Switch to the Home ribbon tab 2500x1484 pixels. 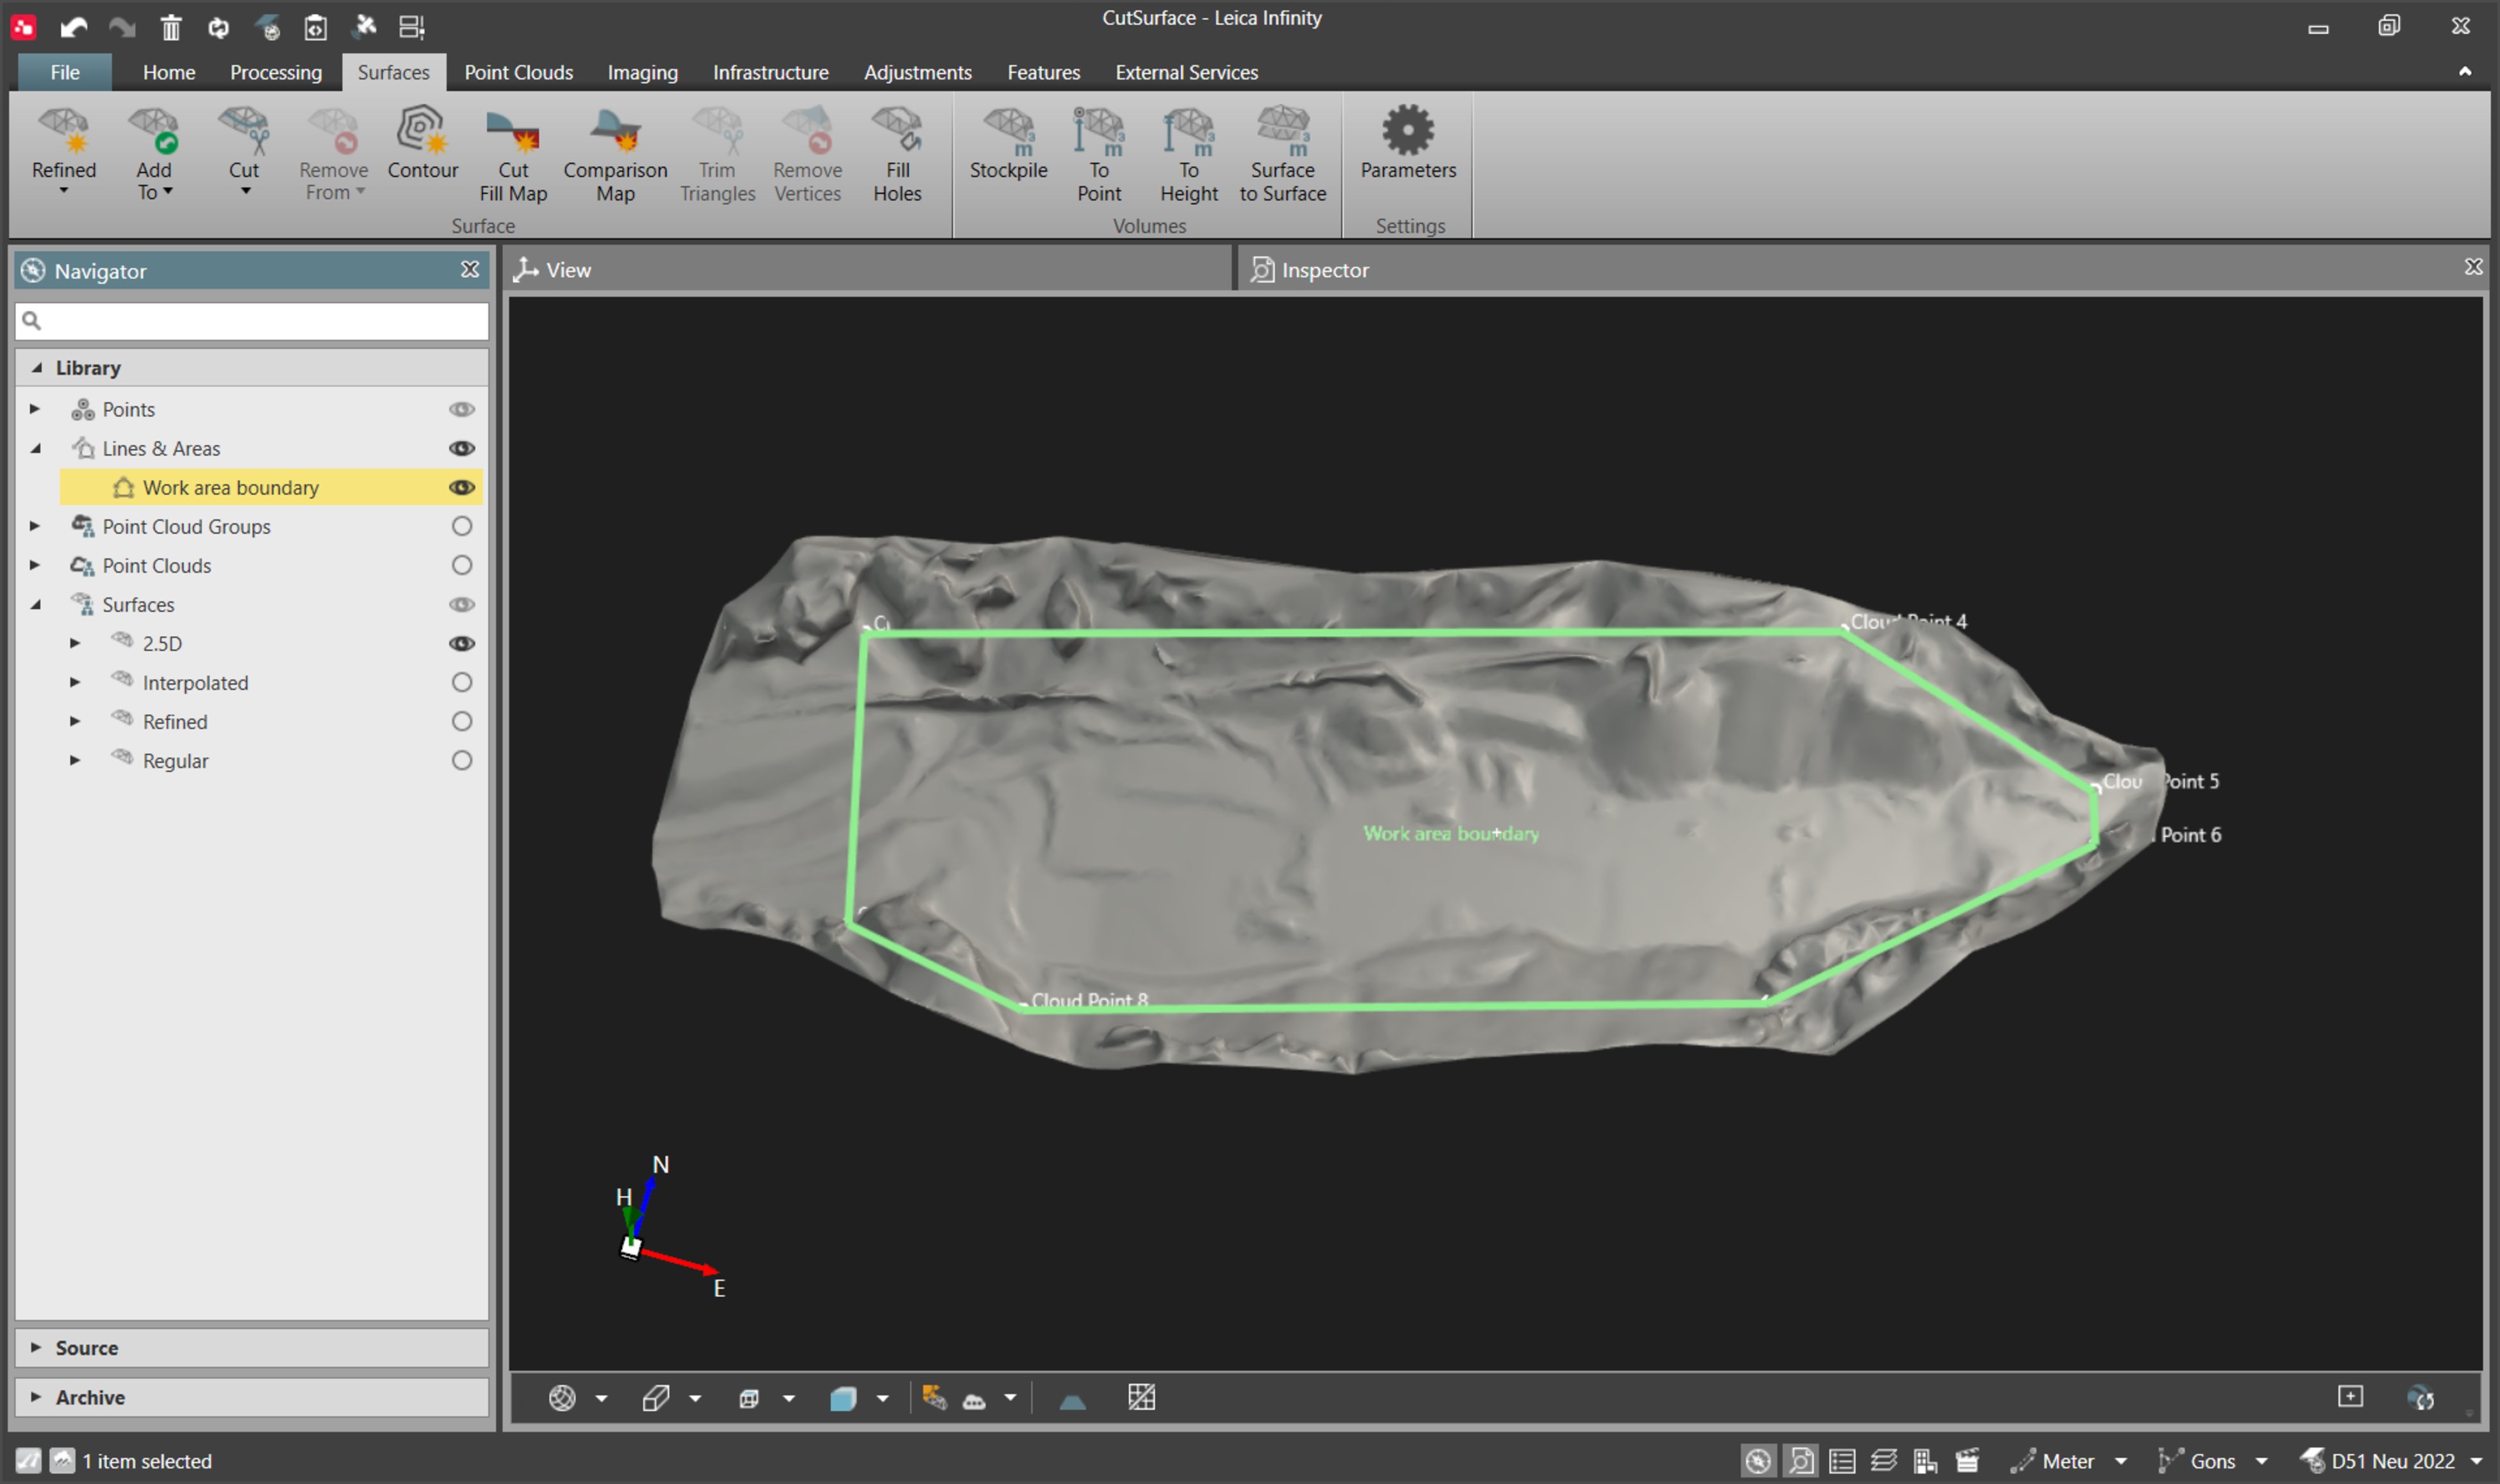[x=169, y=72]
